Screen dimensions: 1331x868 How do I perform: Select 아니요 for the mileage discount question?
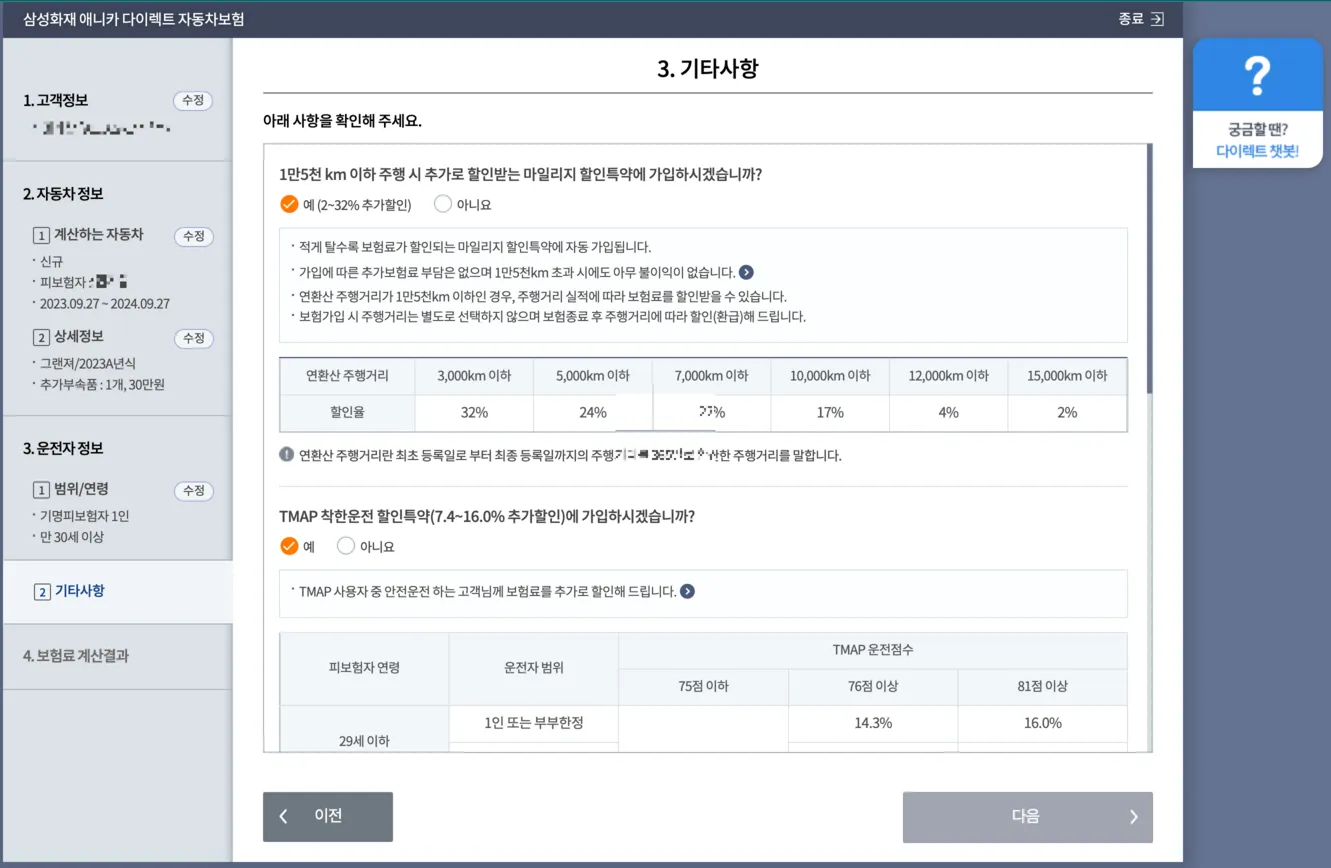point(441,203)
